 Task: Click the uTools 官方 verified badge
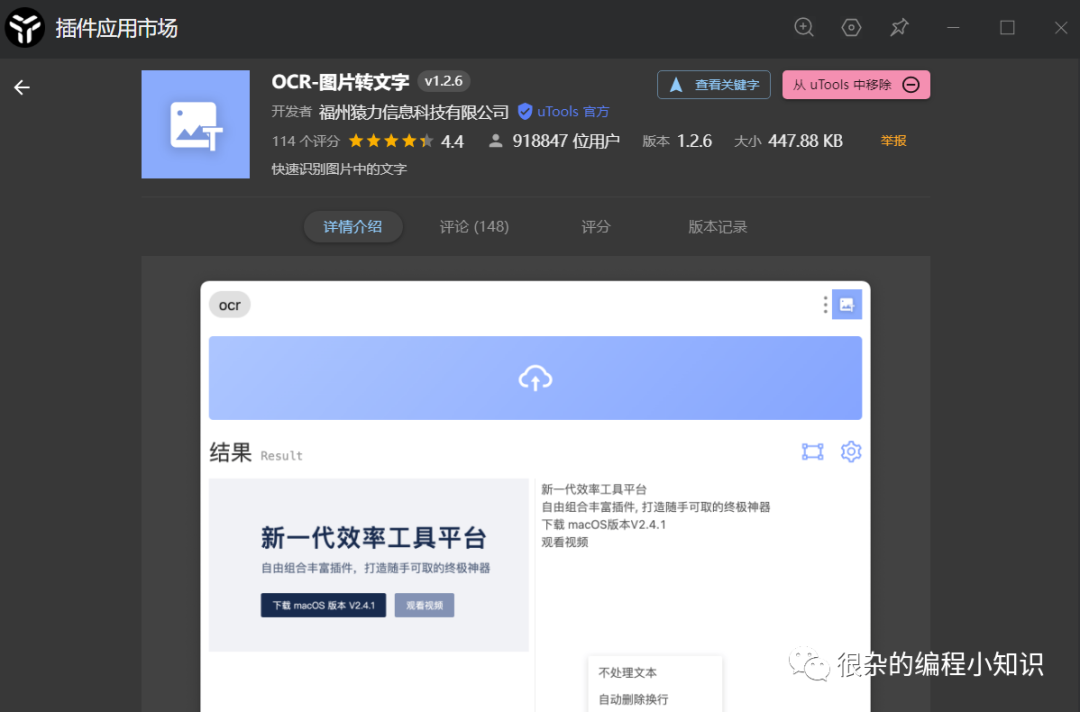[x=563, y=112]
